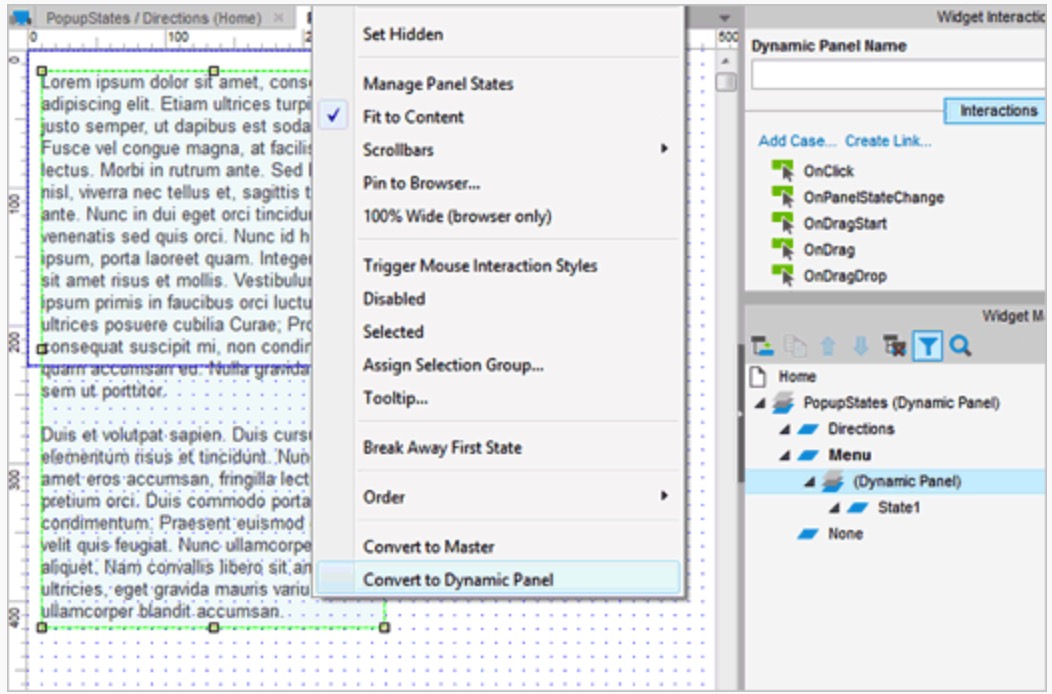Collapse the PopupStates dynamic panel tree node
Image resolution: width=1052 pixels, height=694 pixels.
pyautogui.click(x=762, y=403)
